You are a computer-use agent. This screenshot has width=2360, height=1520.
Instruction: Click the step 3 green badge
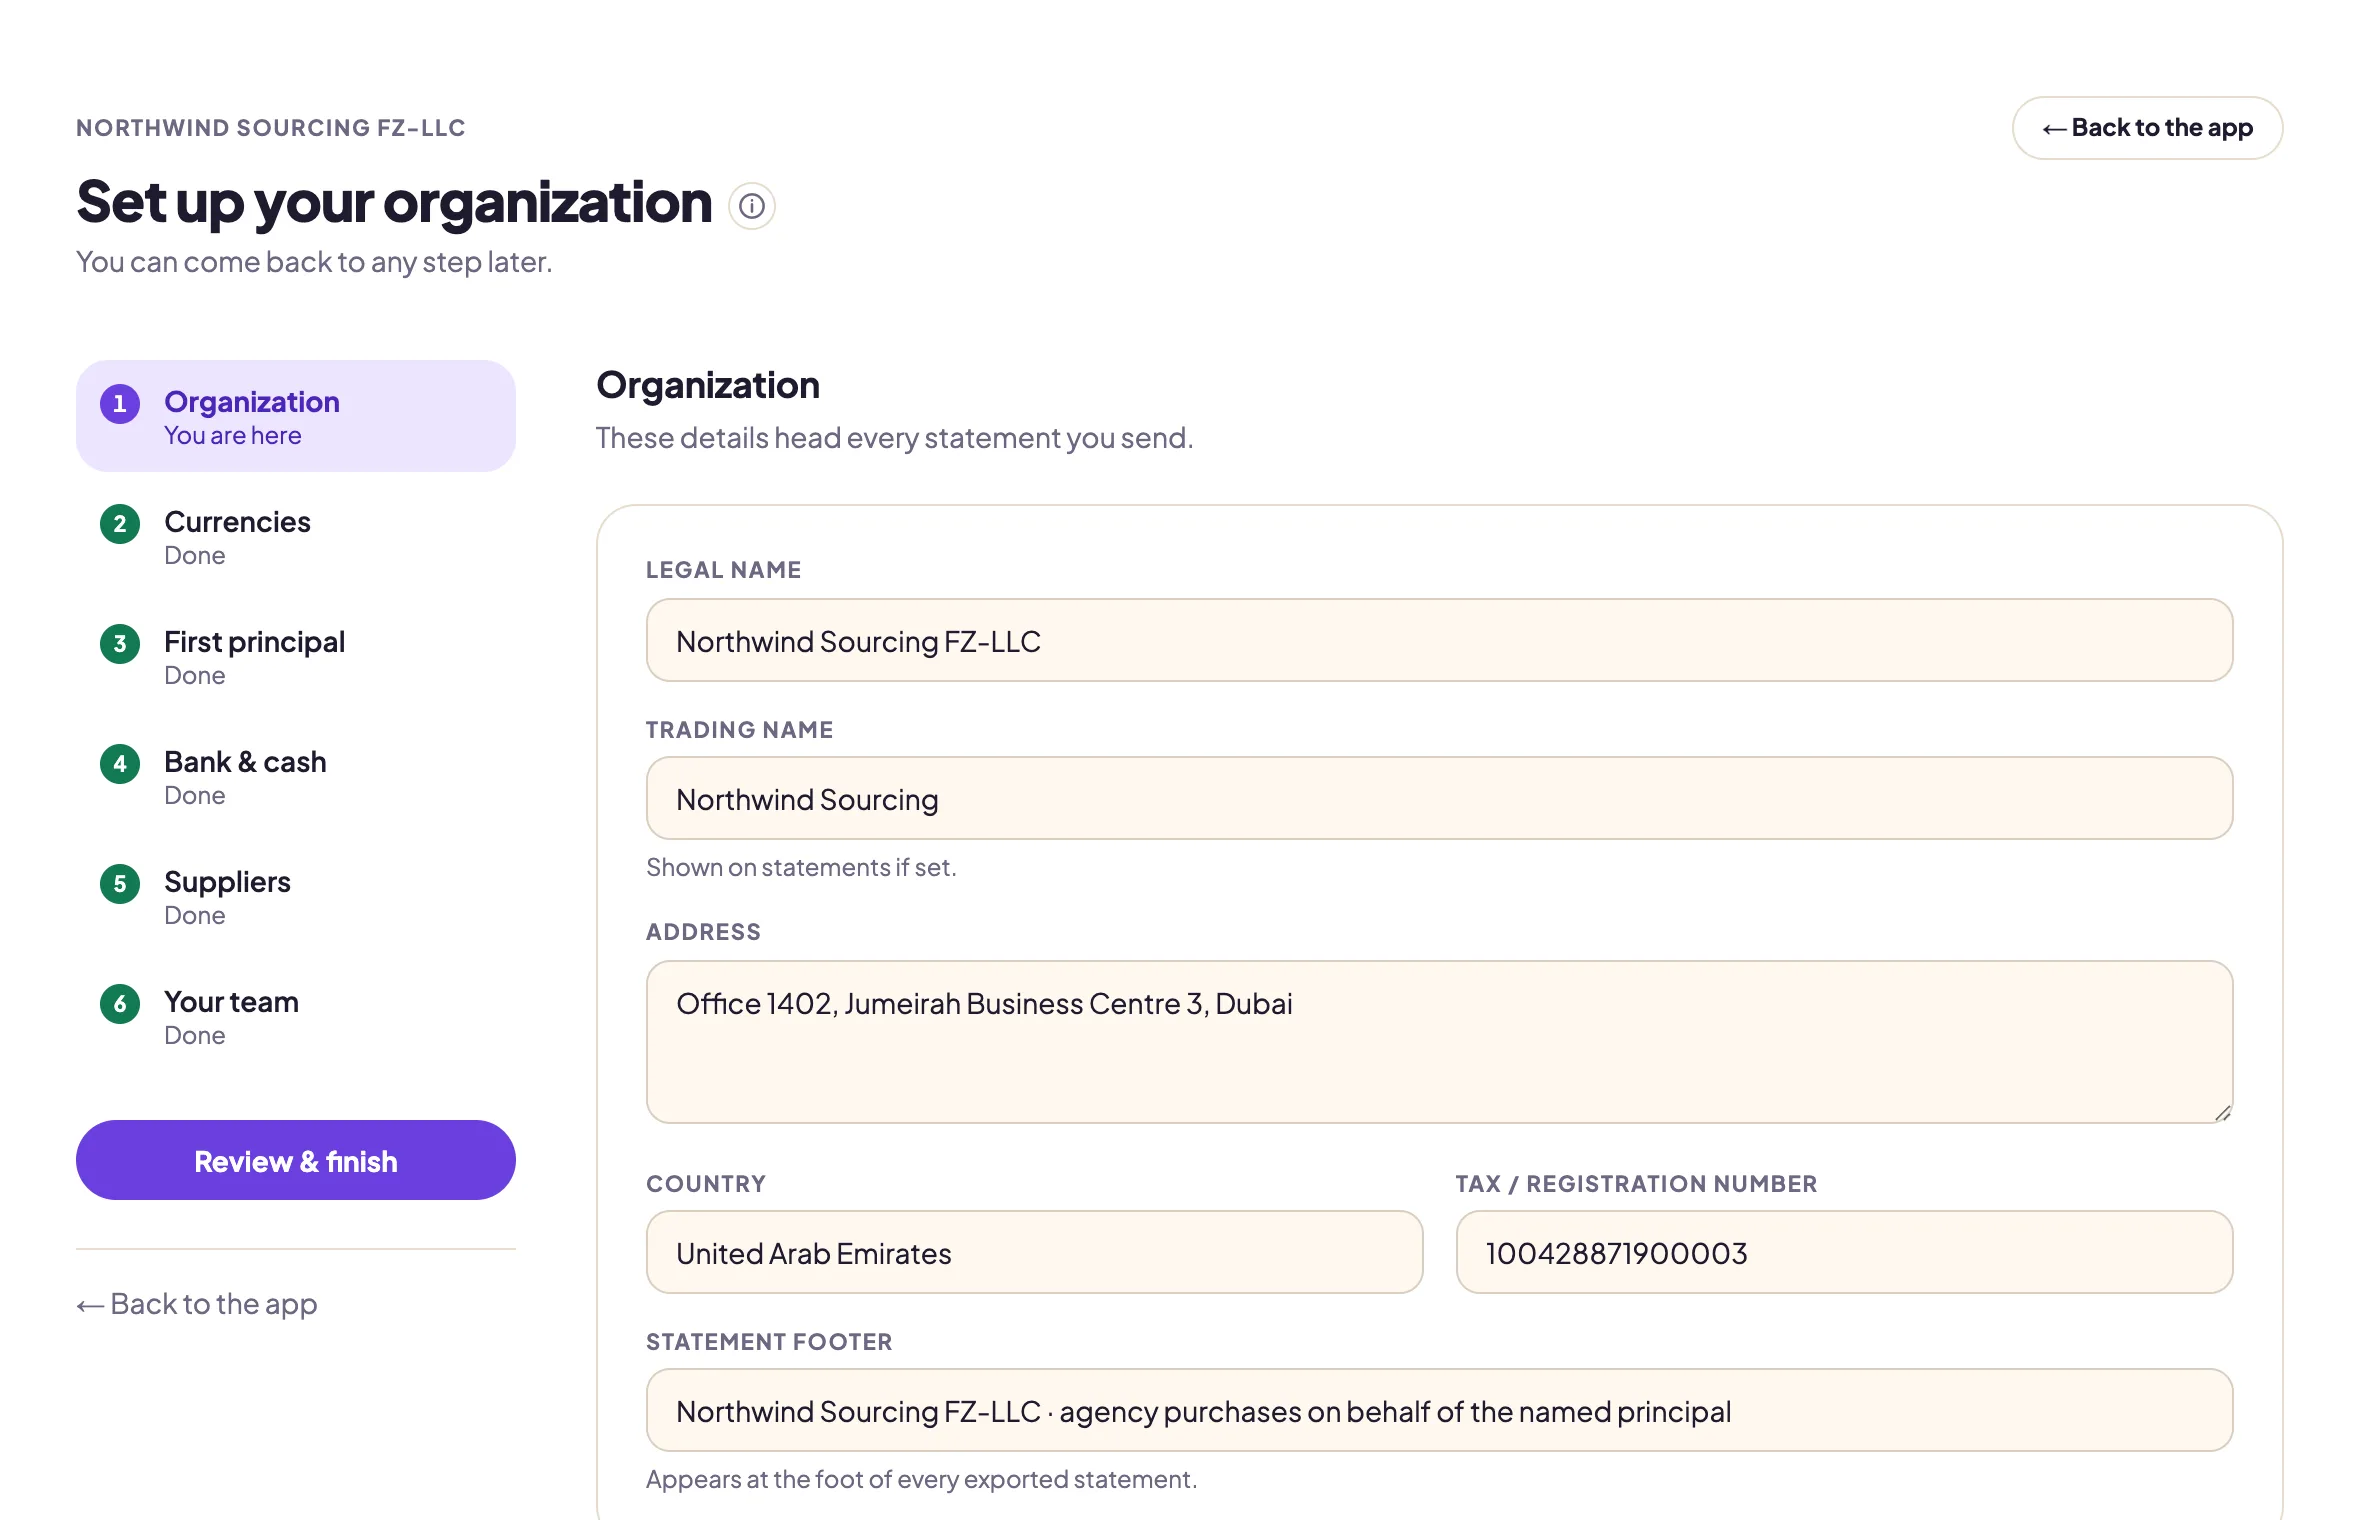[x=120, y=643]
